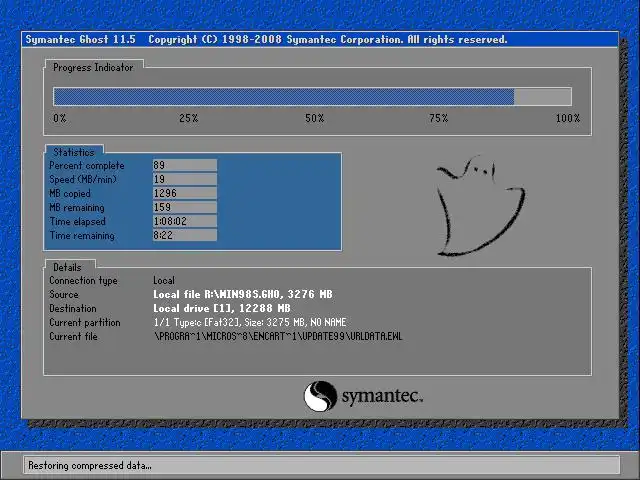The width and height of the screenshot is (640, 480).
Task: Click the Local connection type value
Action: (164, 281)
